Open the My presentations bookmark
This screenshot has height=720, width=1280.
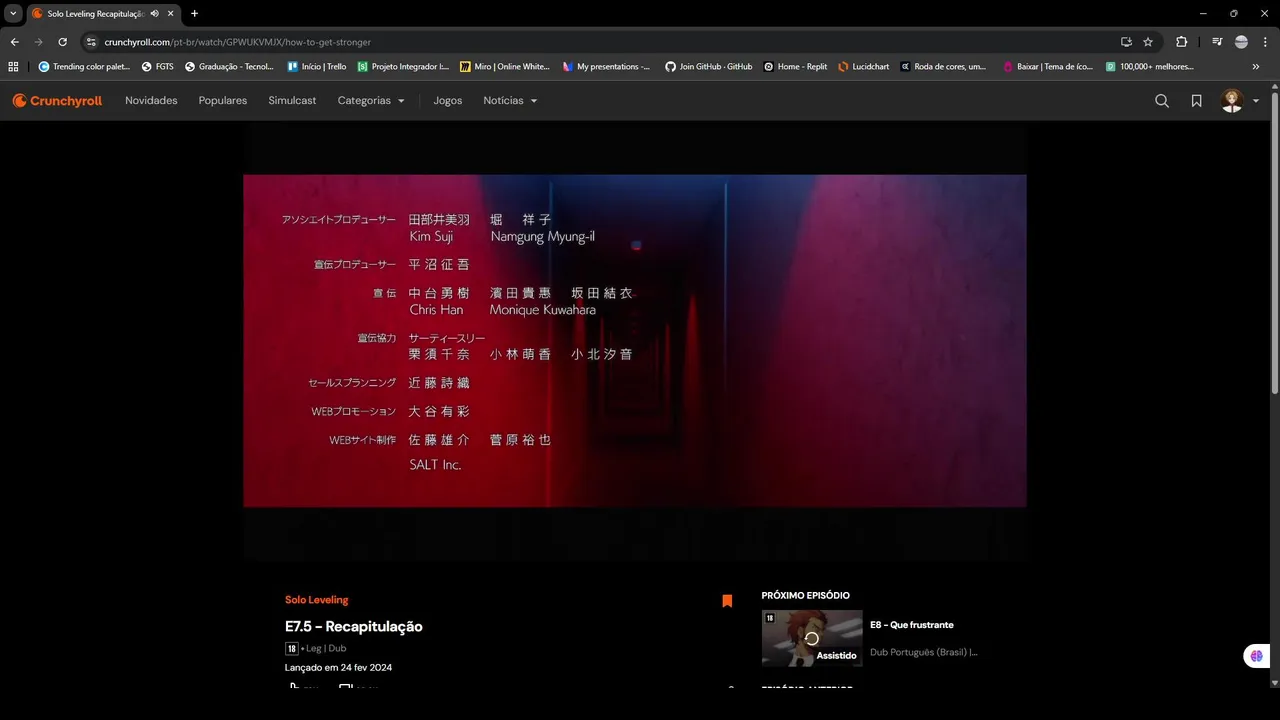point(606,67)
